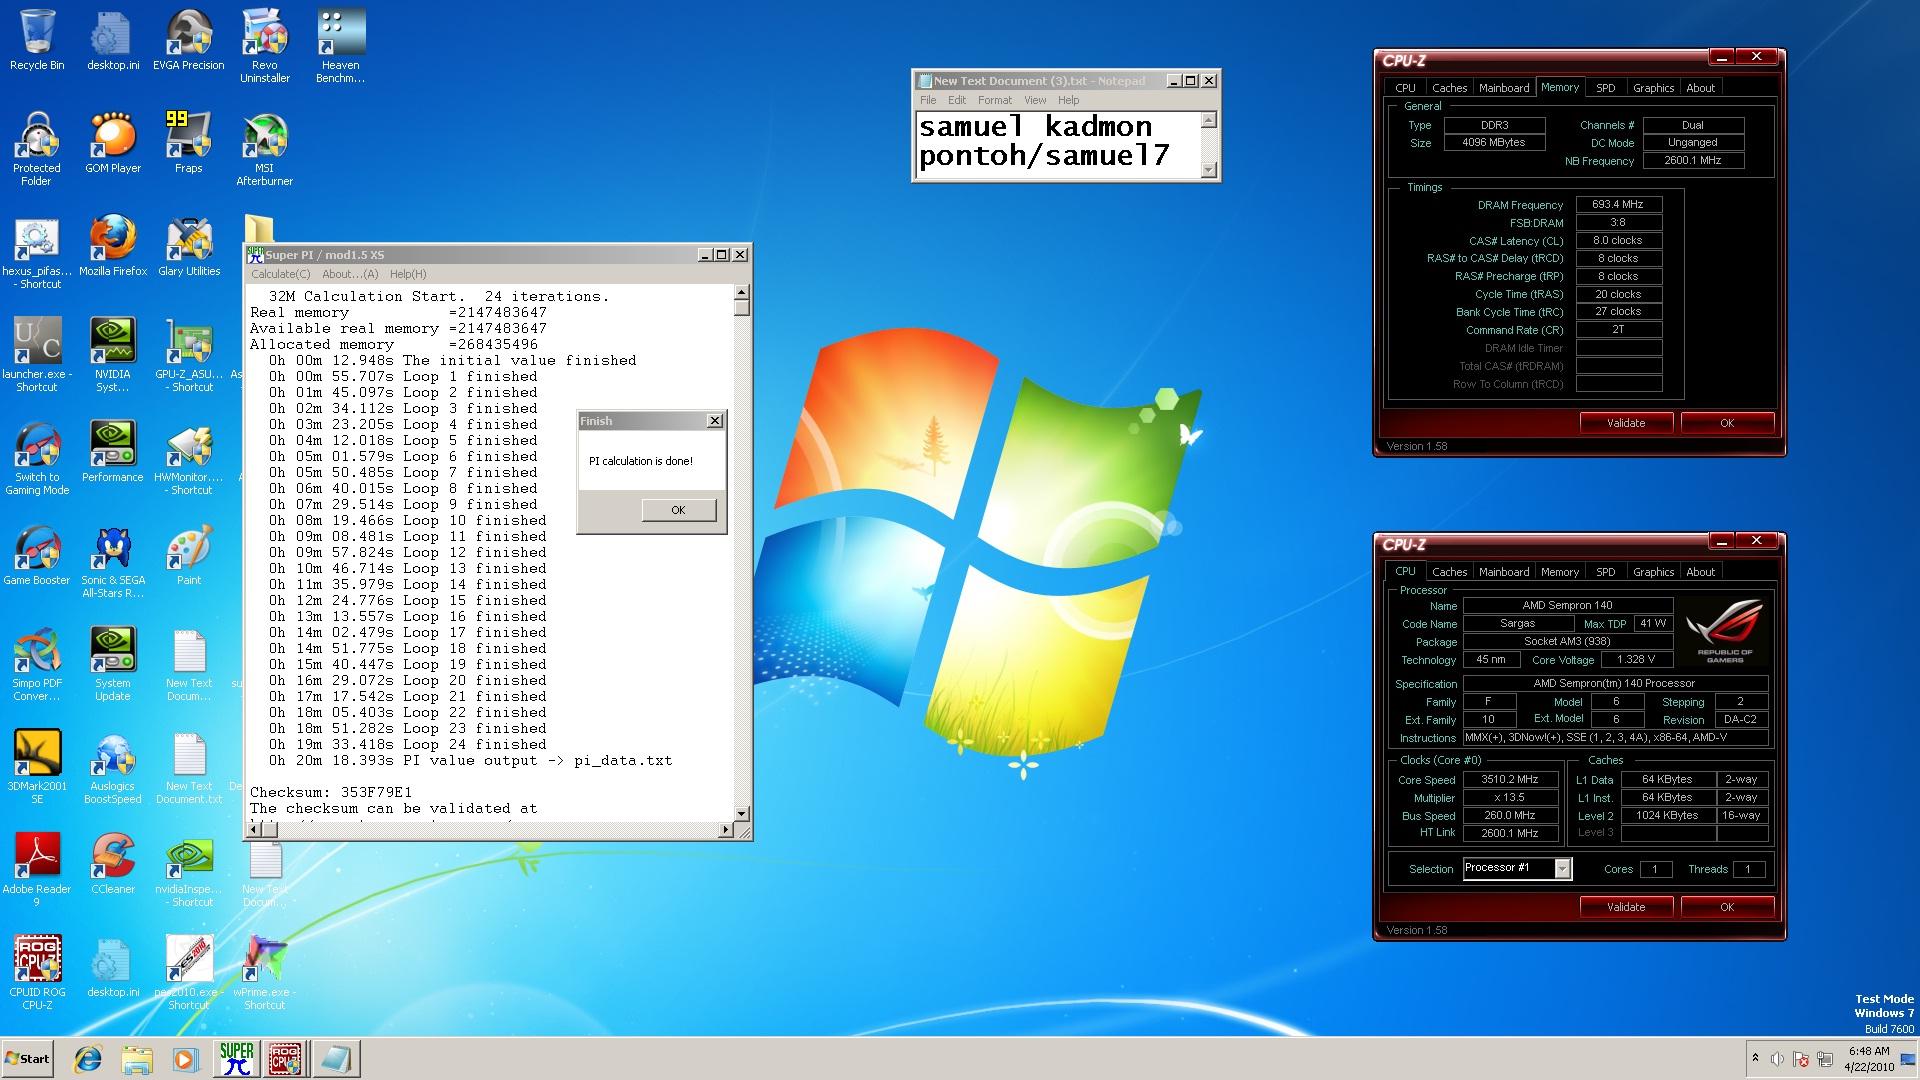Click Validate in lower CPU-Z window

pos(1625,907)
